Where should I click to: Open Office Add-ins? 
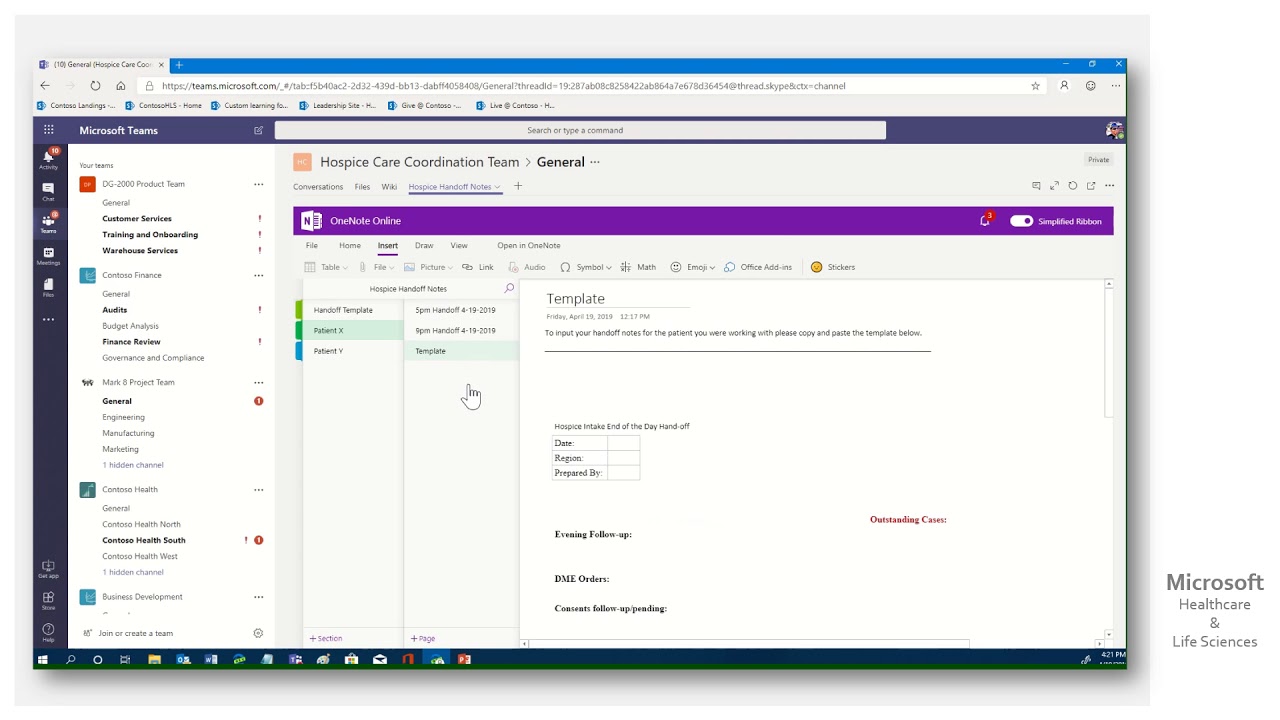pyautogui.click(x=758, y=267)
